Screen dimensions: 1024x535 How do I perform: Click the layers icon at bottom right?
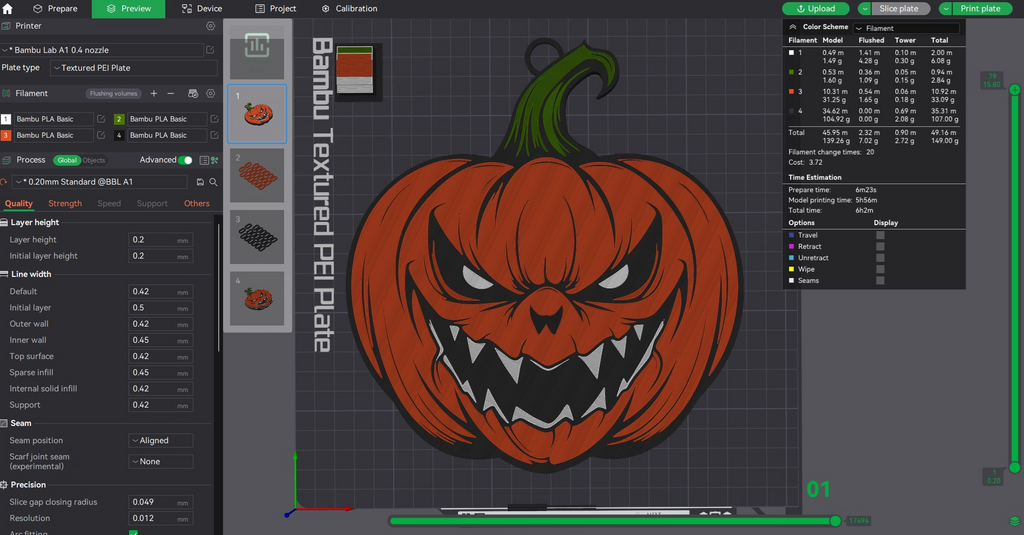point(1014,521)
